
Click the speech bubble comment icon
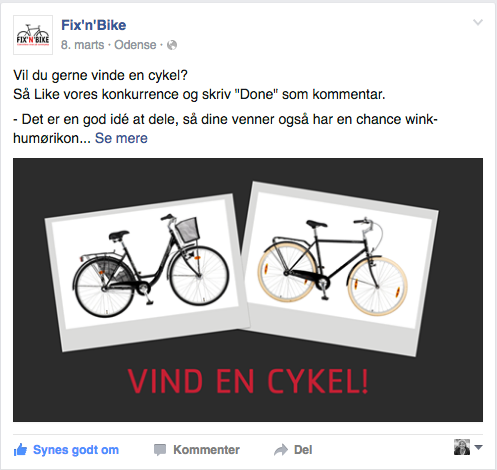tap(160, 450)
